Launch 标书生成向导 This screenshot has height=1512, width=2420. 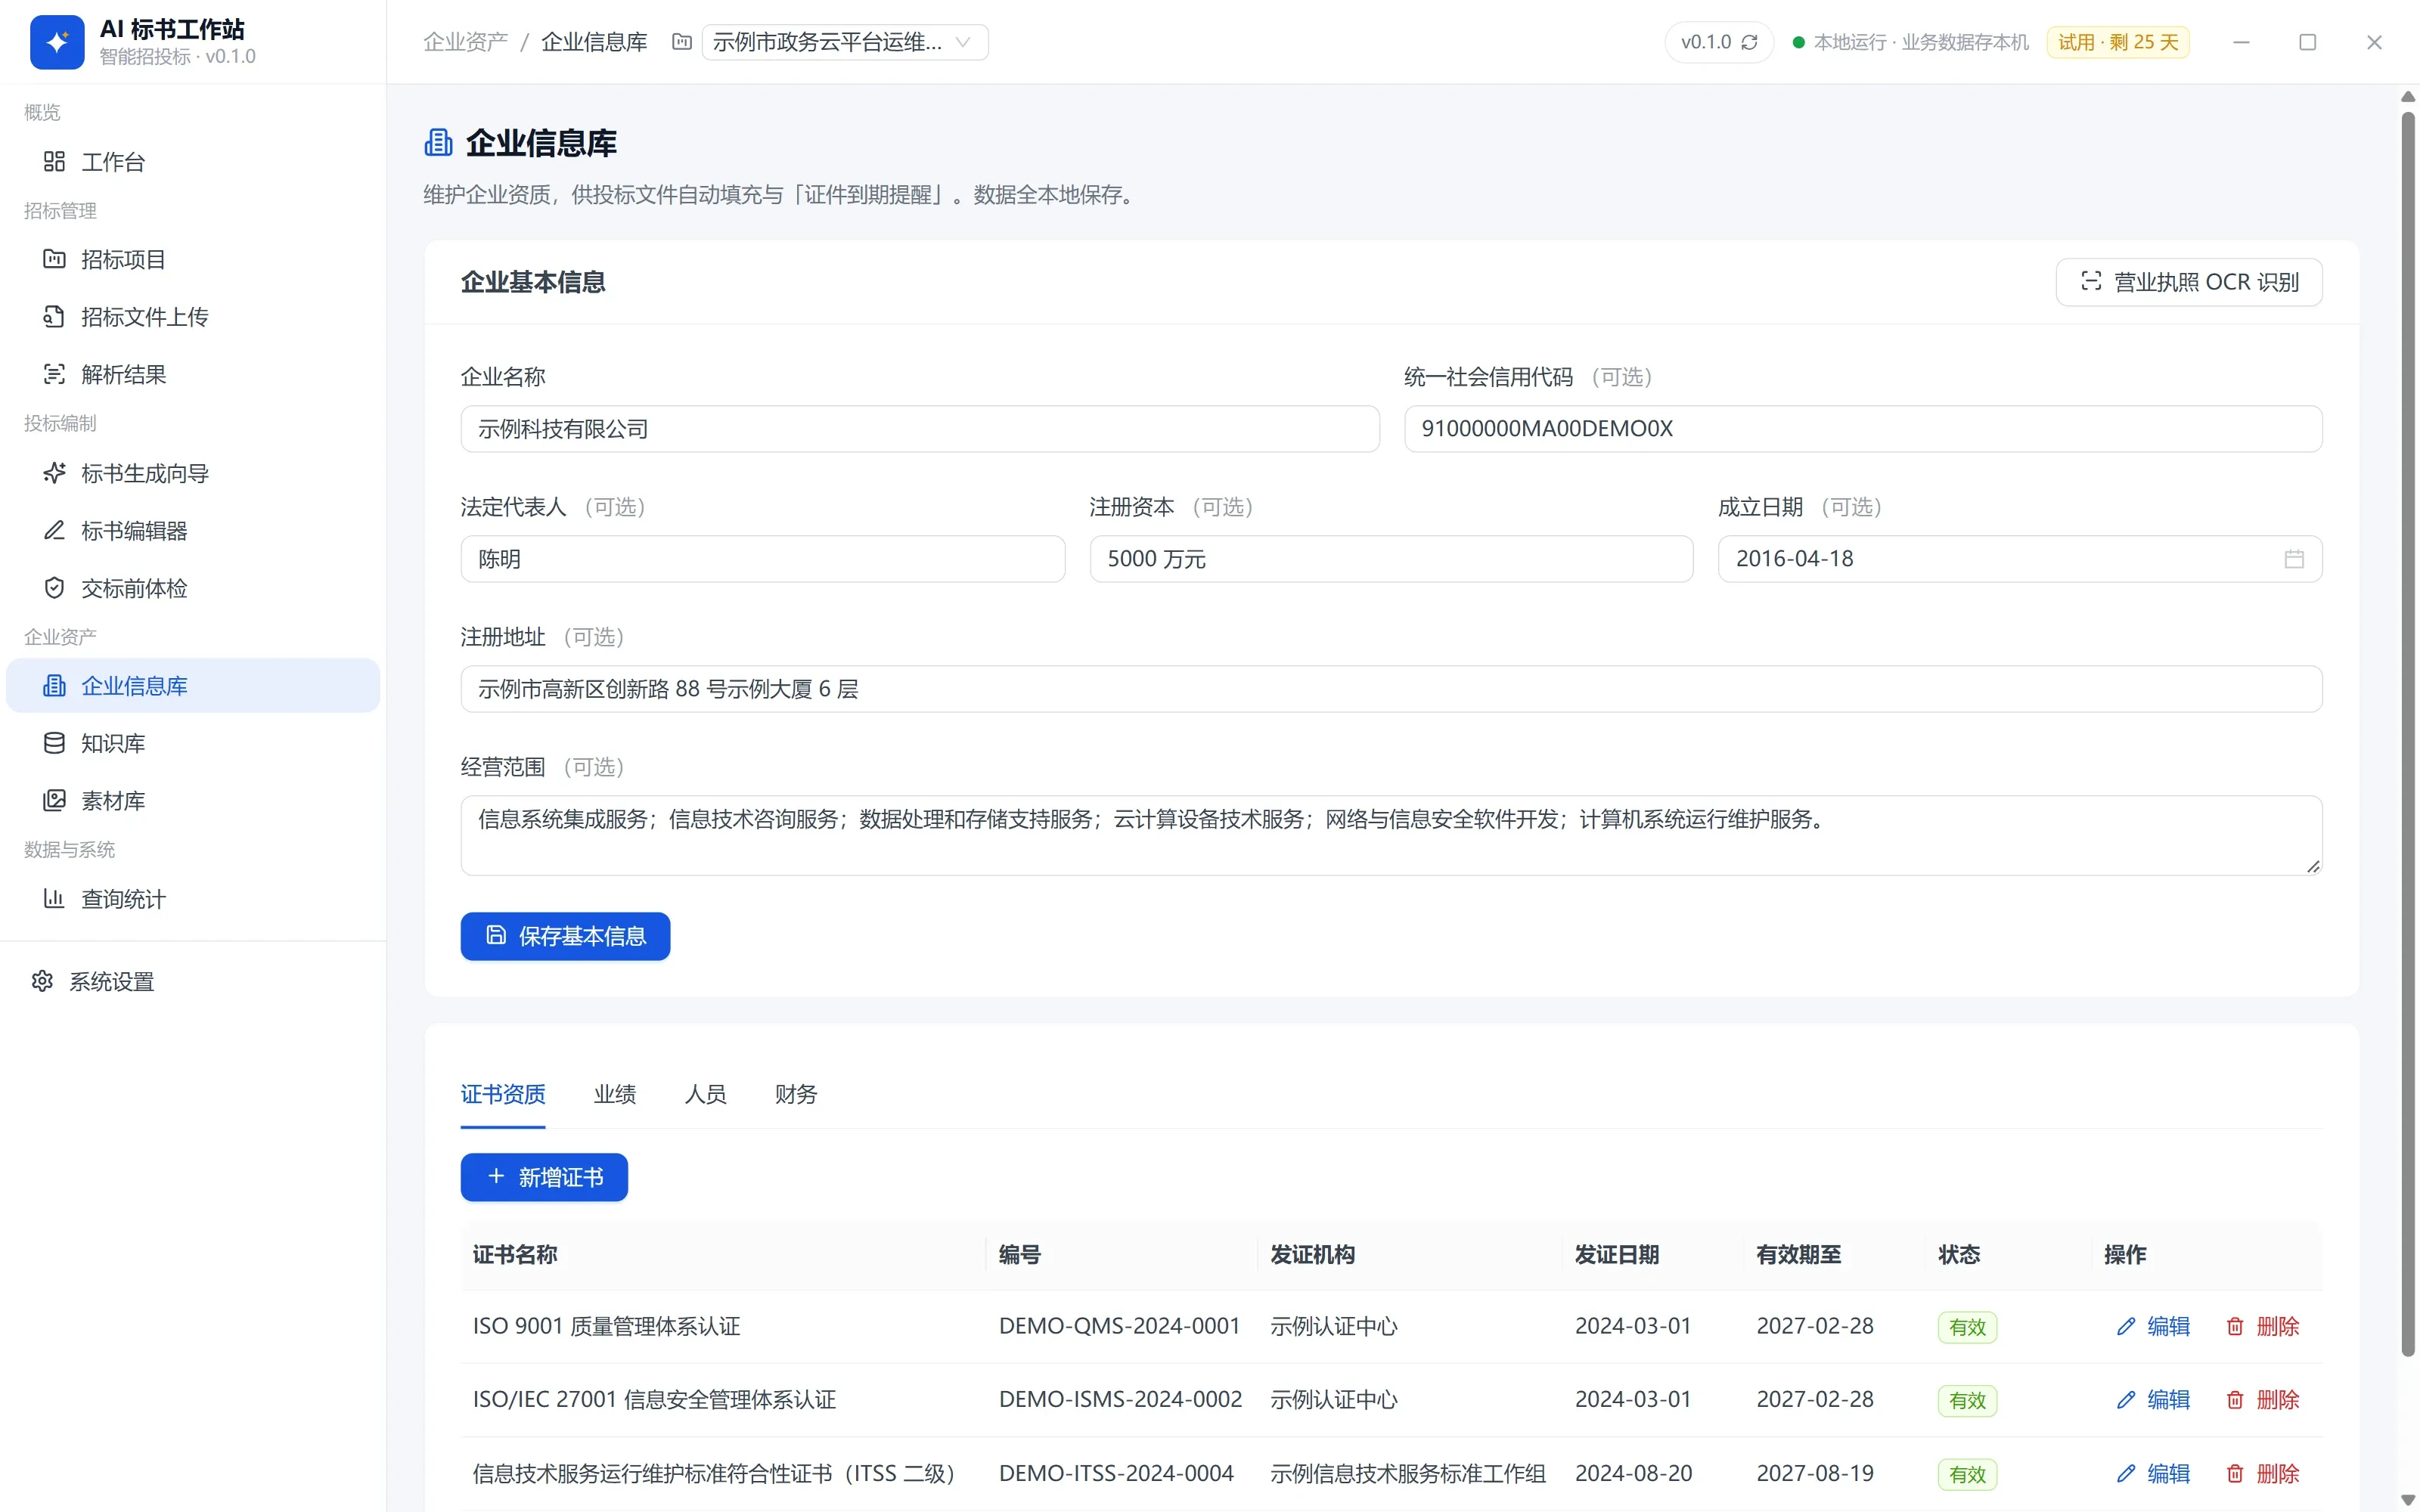tap(193, 473)
